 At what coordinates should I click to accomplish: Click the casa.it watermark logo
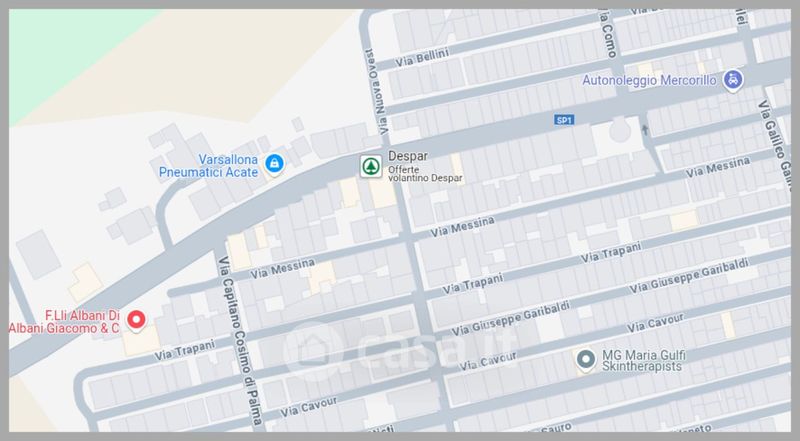398,350
